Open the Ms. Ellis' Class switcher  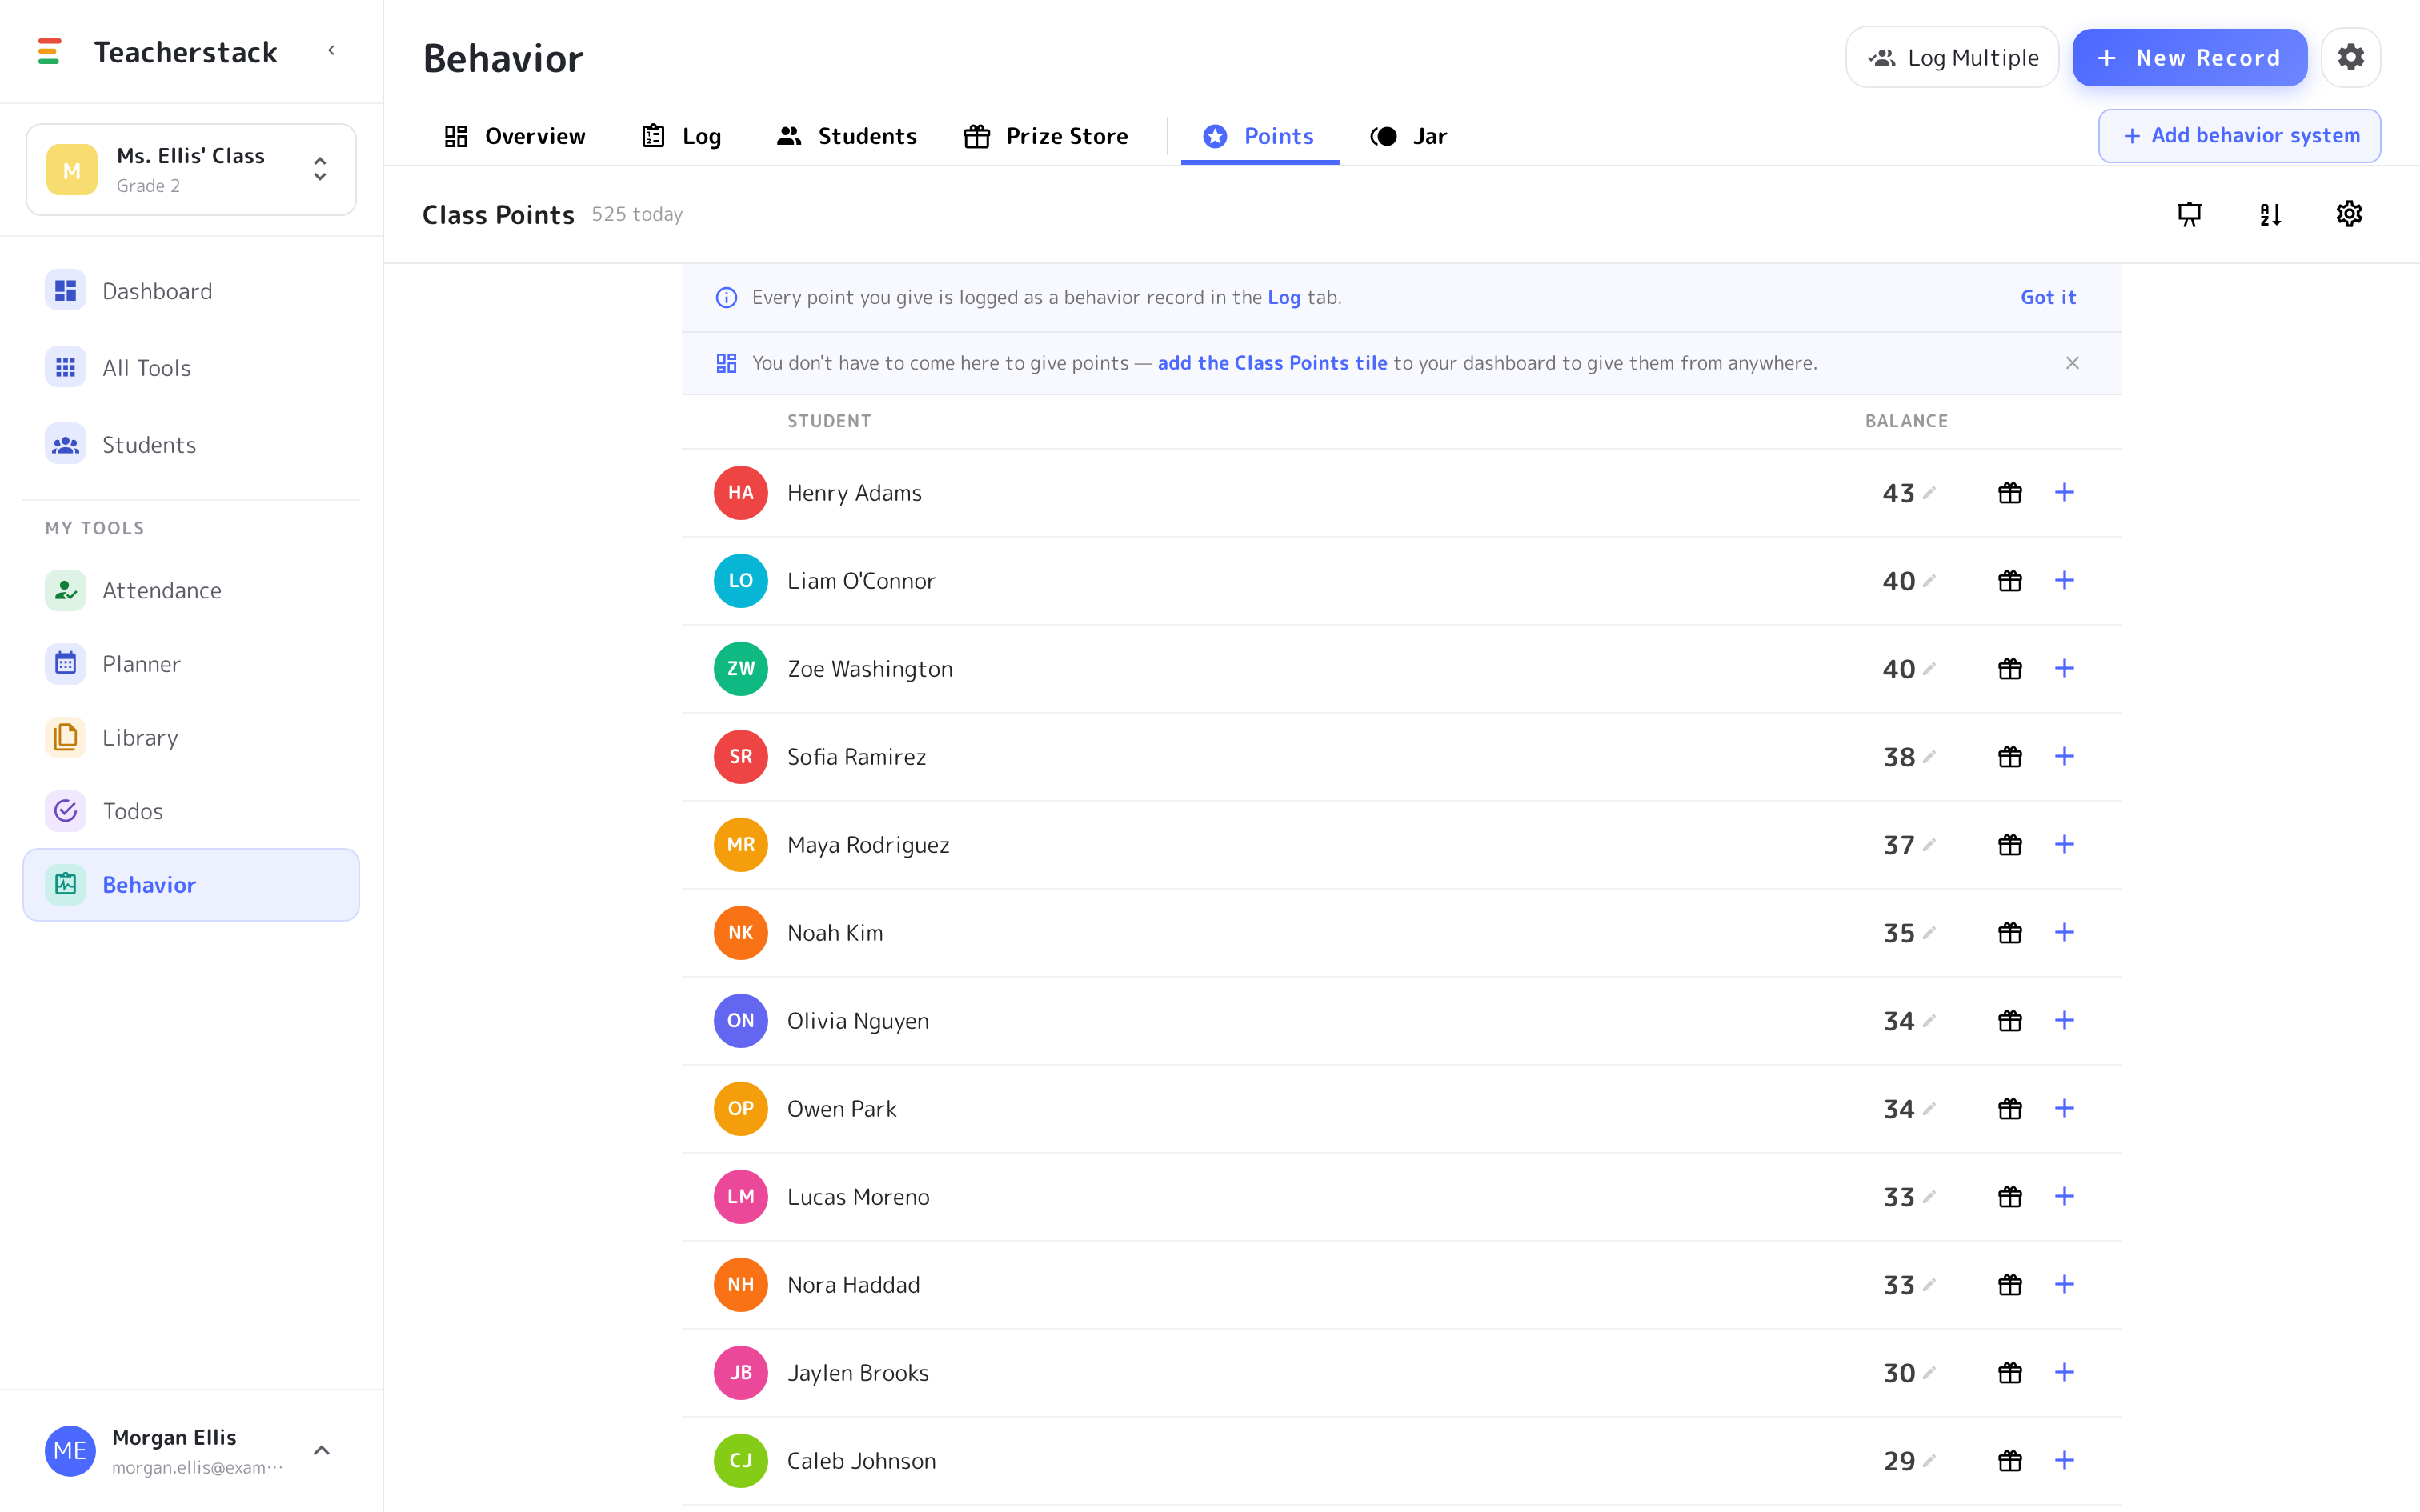click(x=191, y=170)
